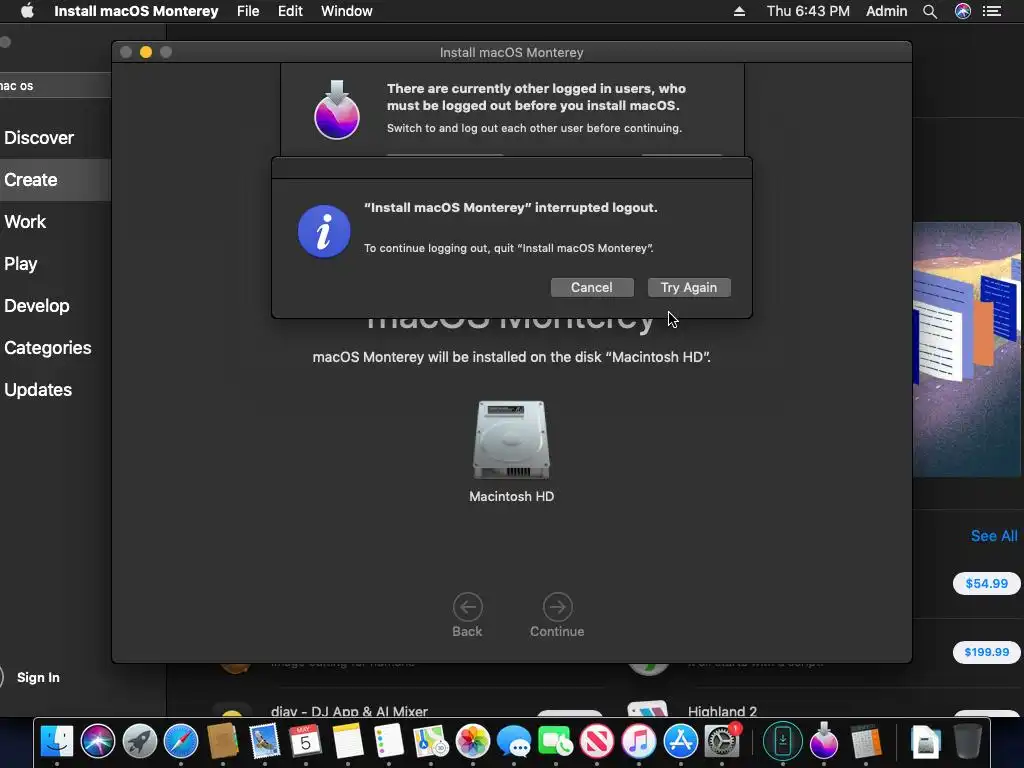Open Maps from the Dock

(430, 742)
